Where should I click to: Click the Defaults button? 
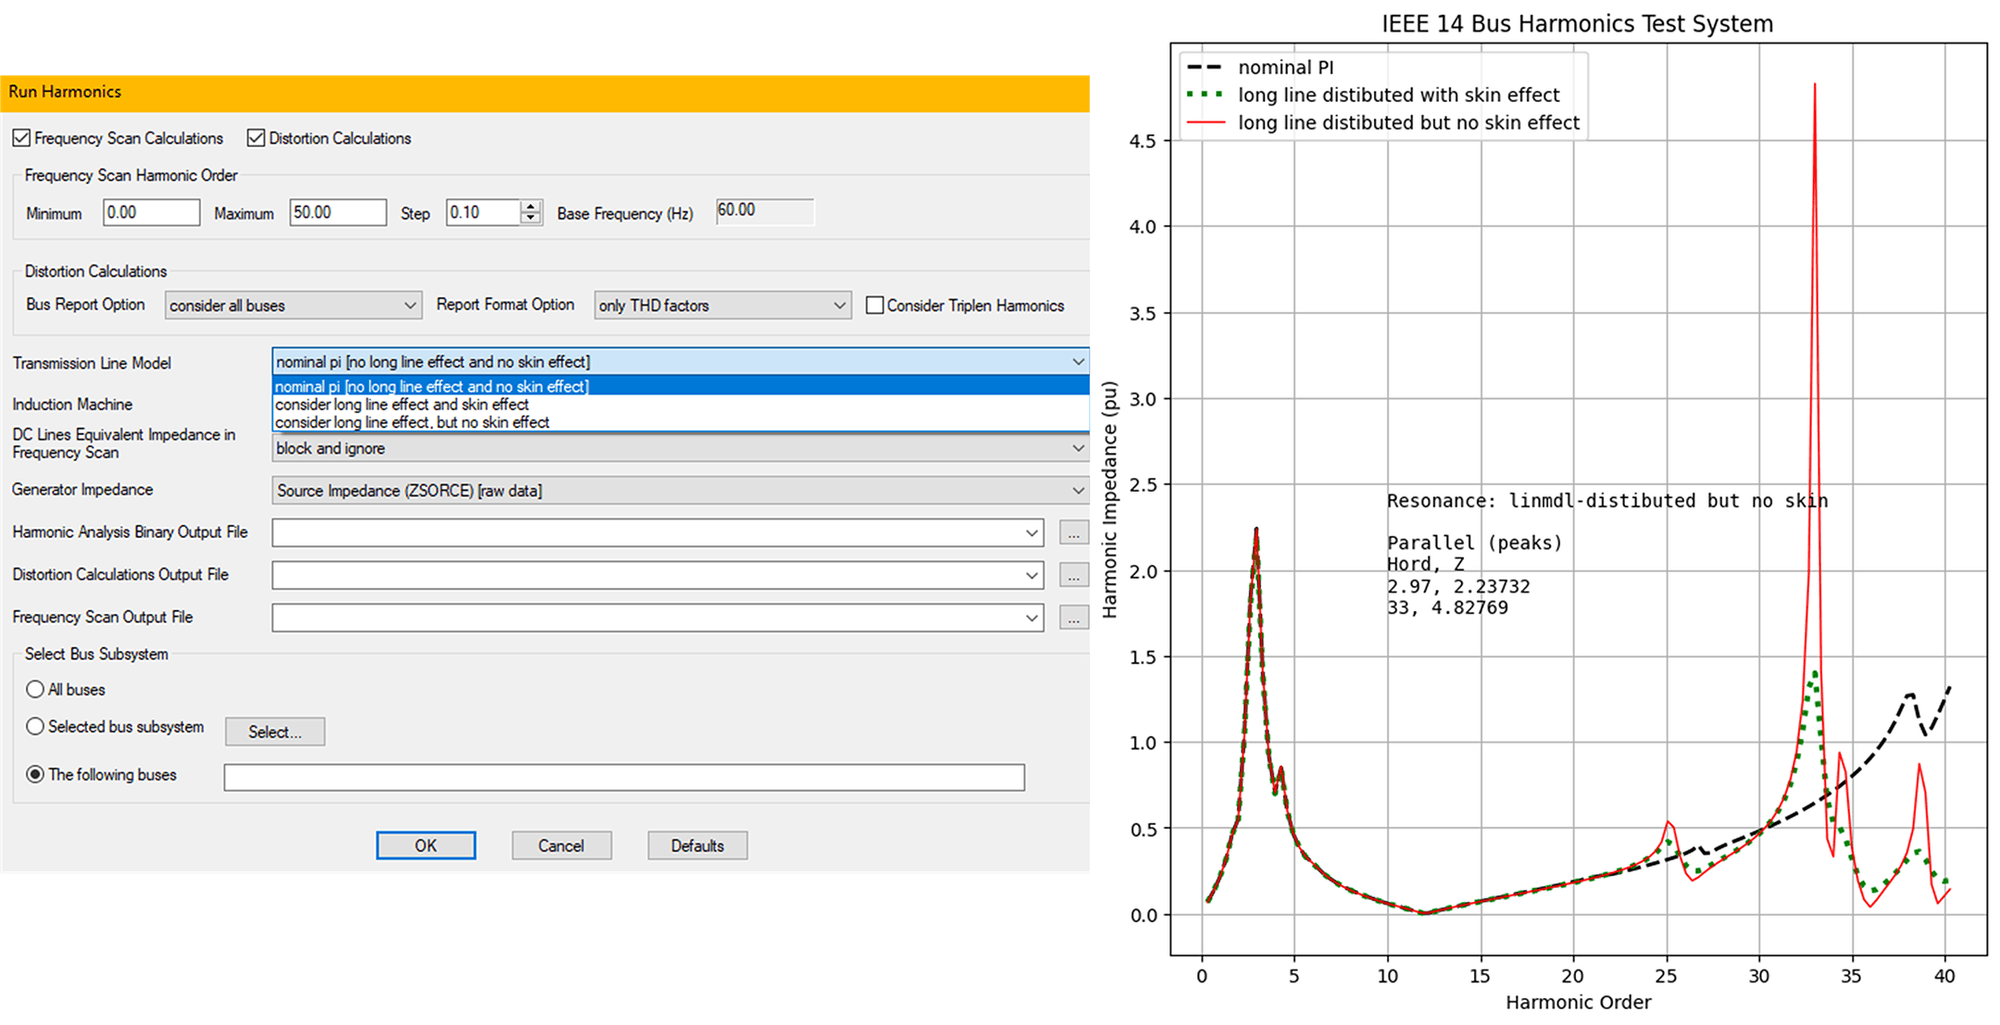point(697,845)
